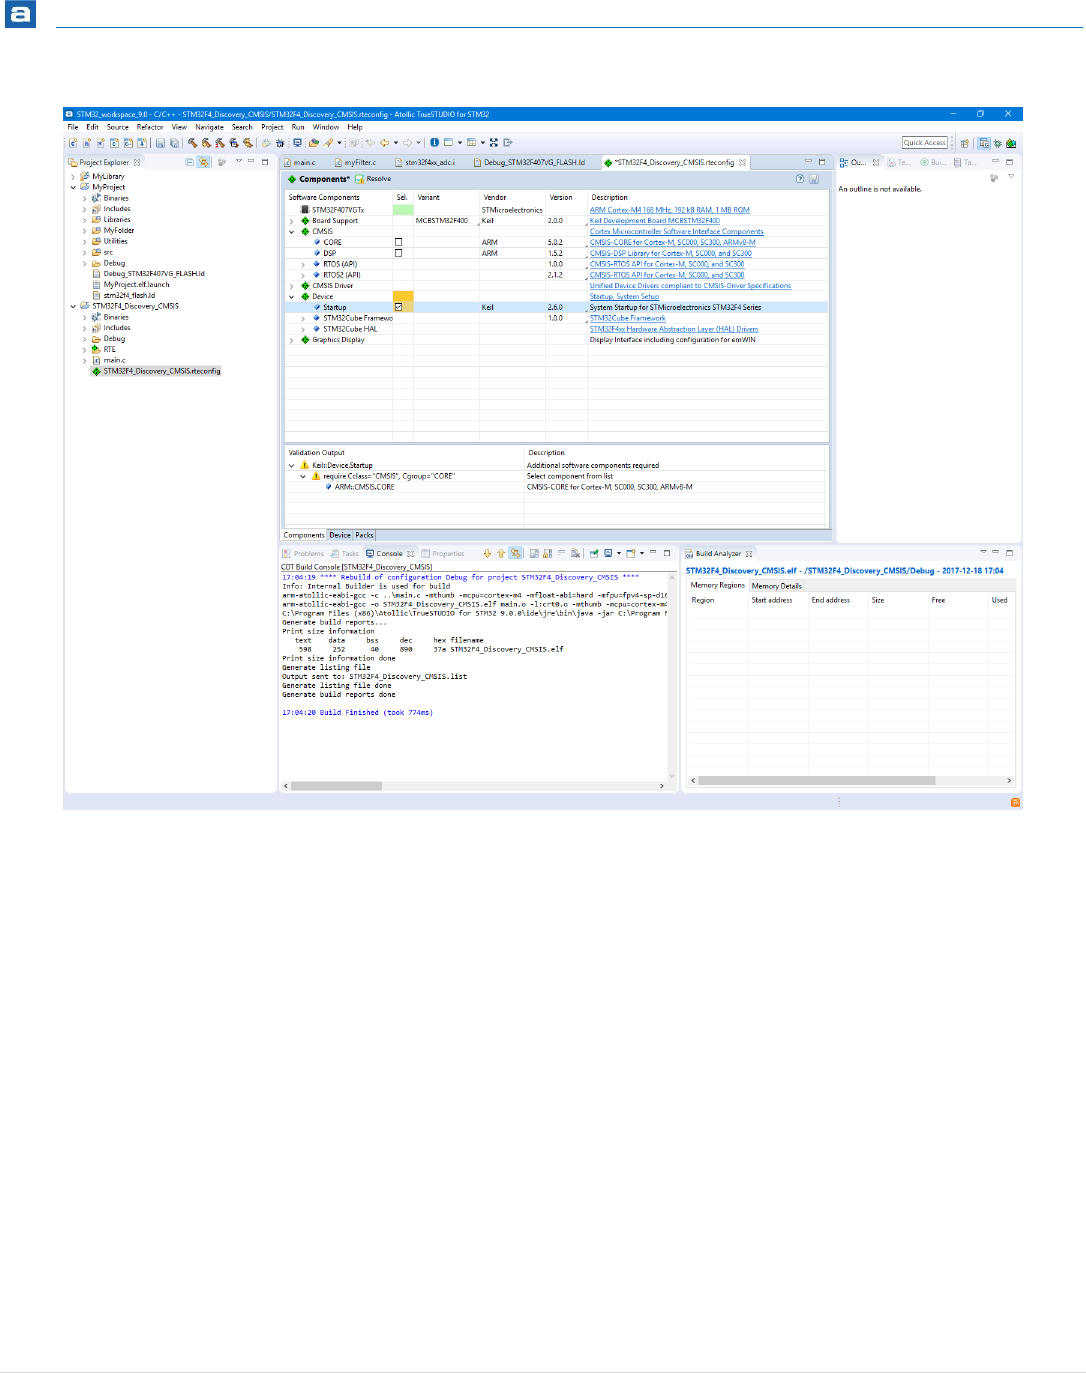
Task: Click the orange Sel. cell for Device
Action: 403,296
